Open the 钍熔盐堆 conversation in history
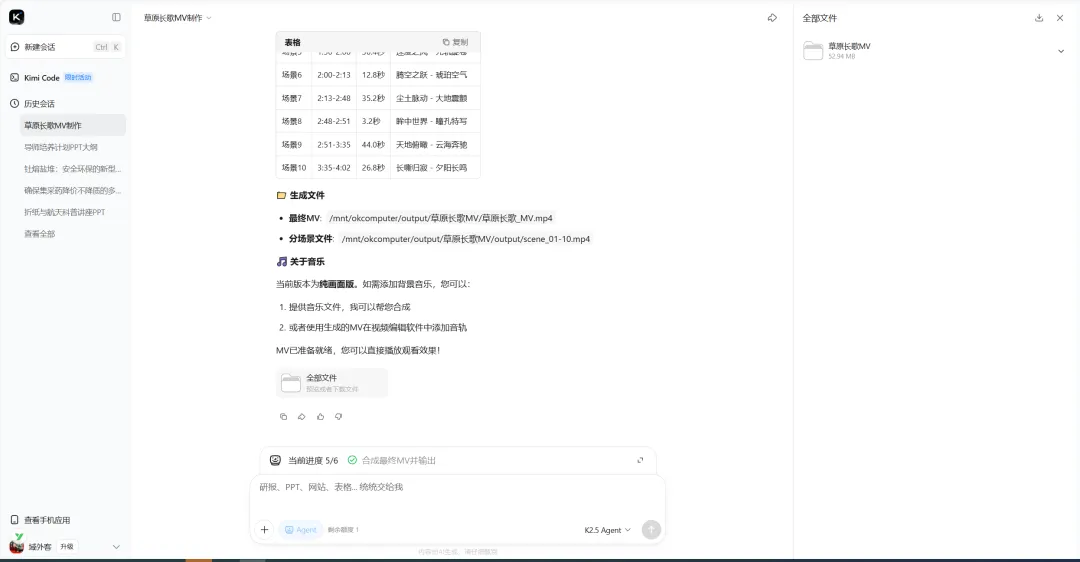1080x562 pixels. [x=72, y=169]
